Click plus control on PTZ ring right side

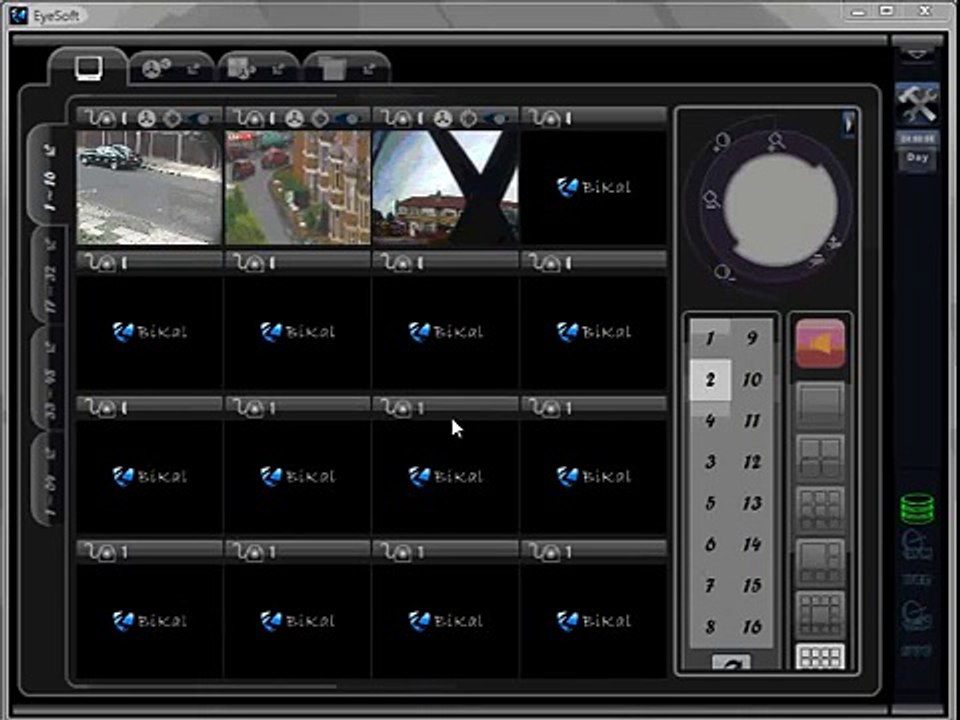click(x=833, y=242)
